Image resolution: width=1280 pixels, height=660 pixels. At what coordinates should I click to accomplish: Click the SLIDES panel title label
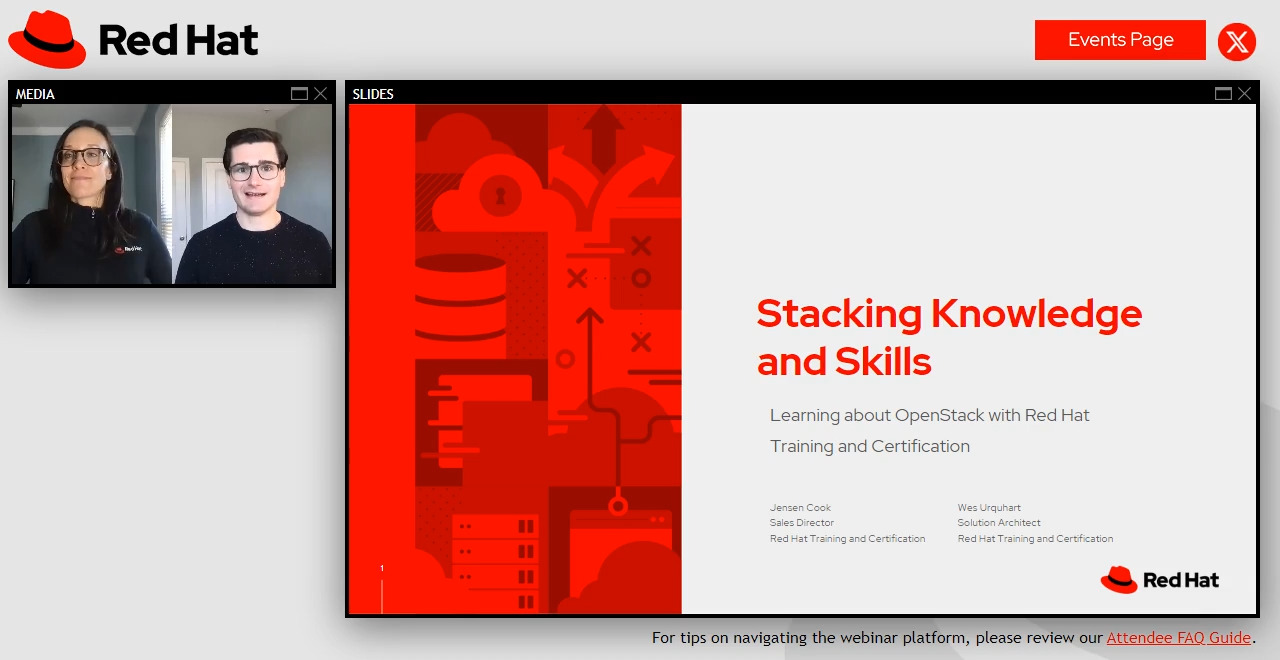373,94
